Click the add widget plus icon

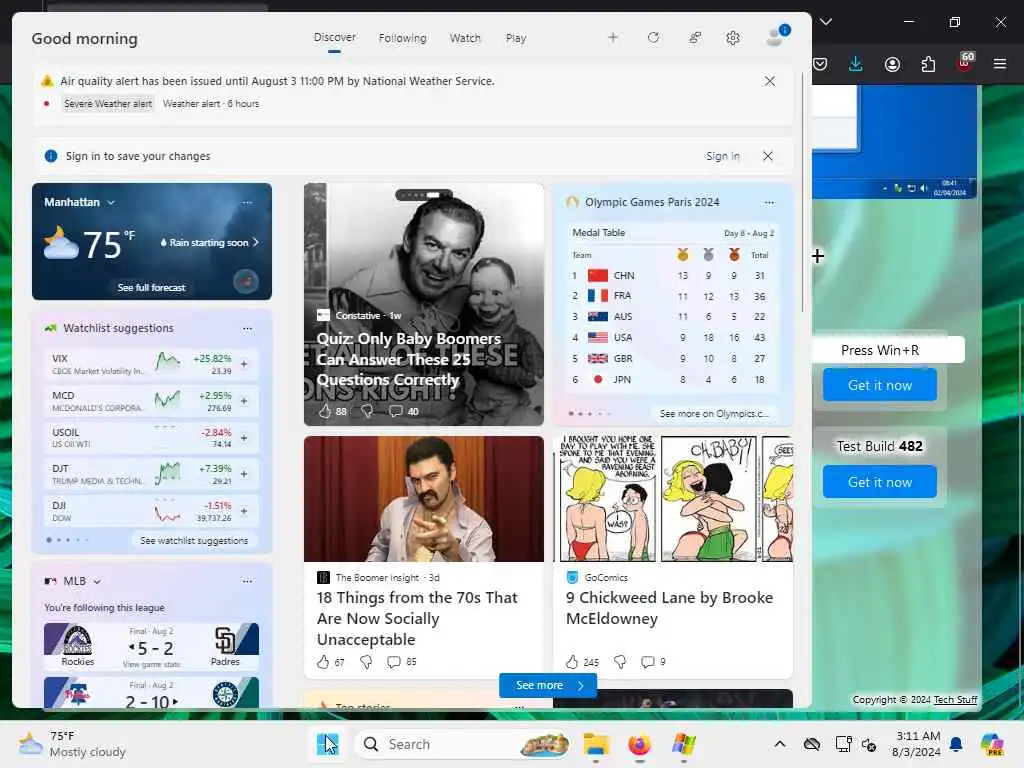coord(613,38)
